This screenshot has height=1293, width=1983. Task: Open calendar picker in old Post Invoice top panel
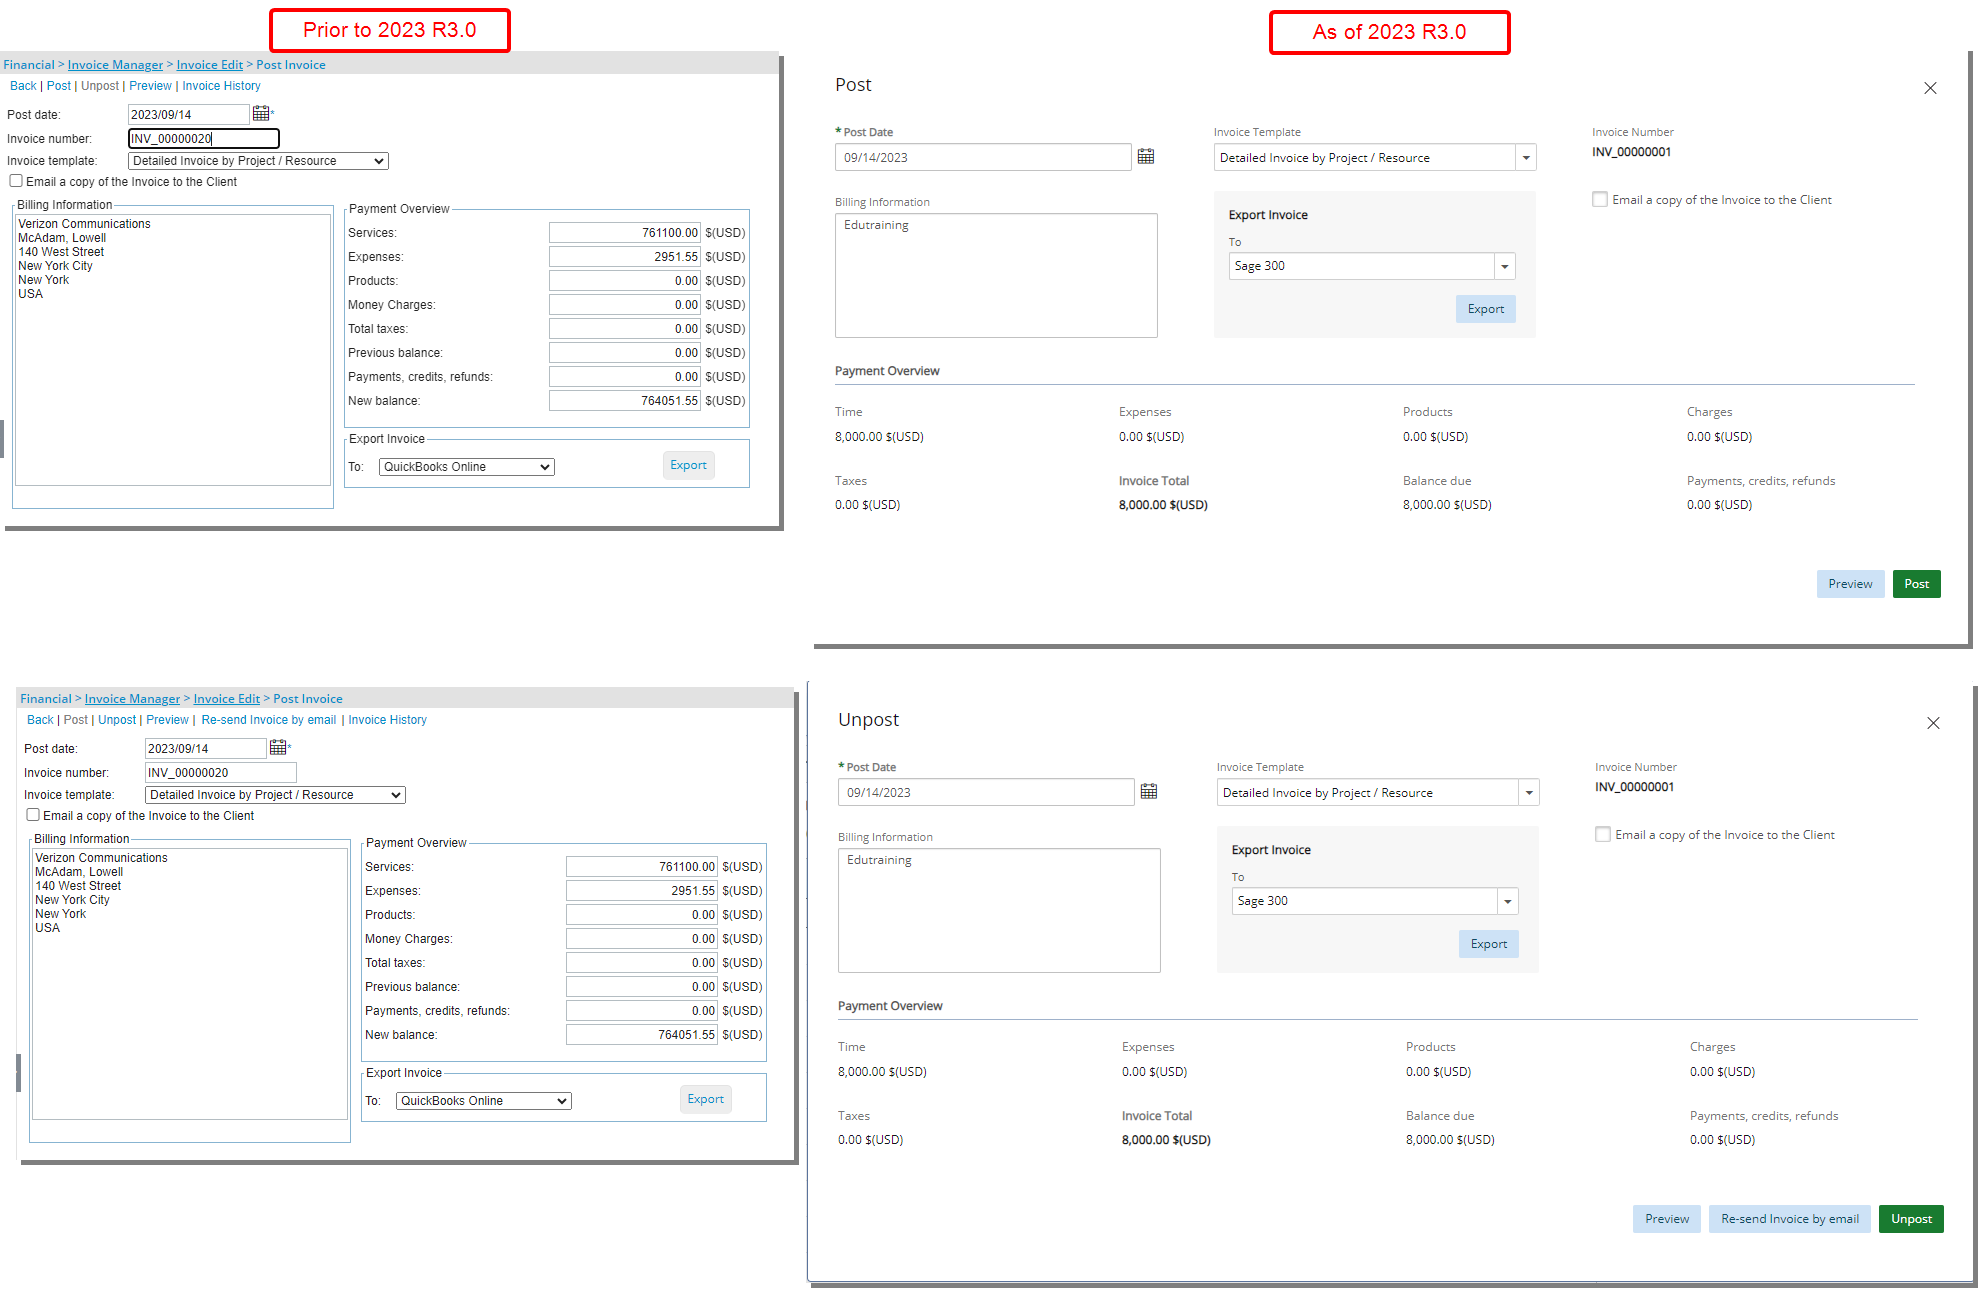261,113
